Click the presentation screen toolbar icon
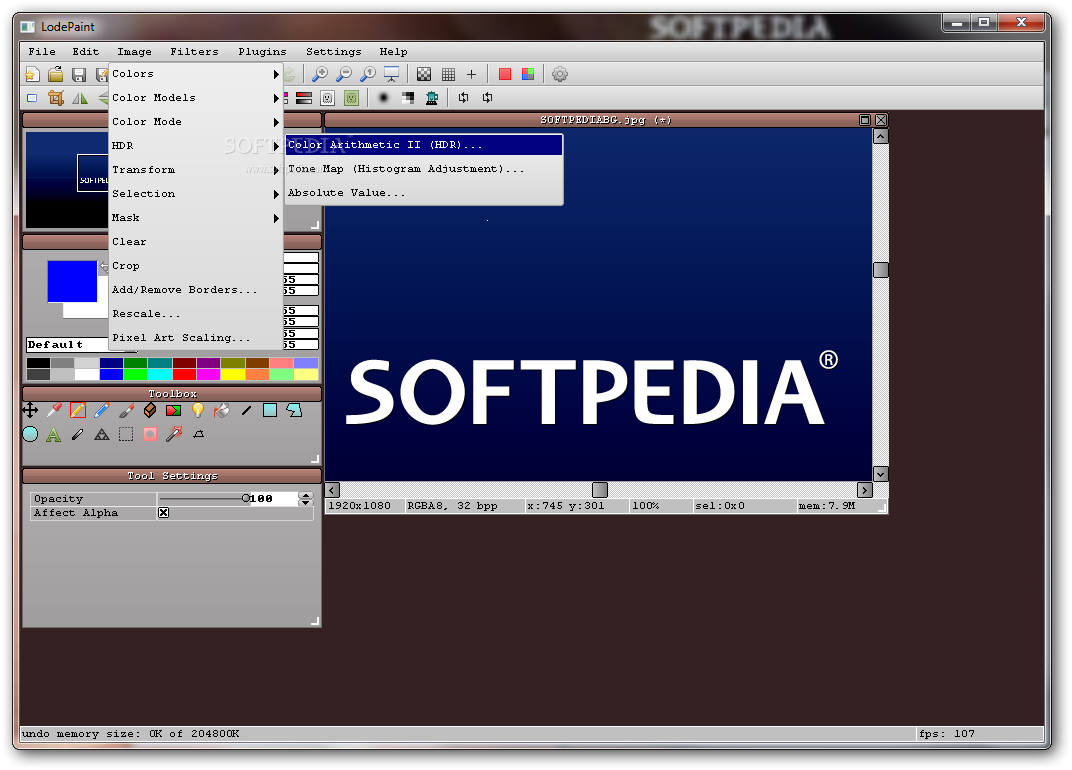Viewport: 1072px width, 770px height. point(392,74)
